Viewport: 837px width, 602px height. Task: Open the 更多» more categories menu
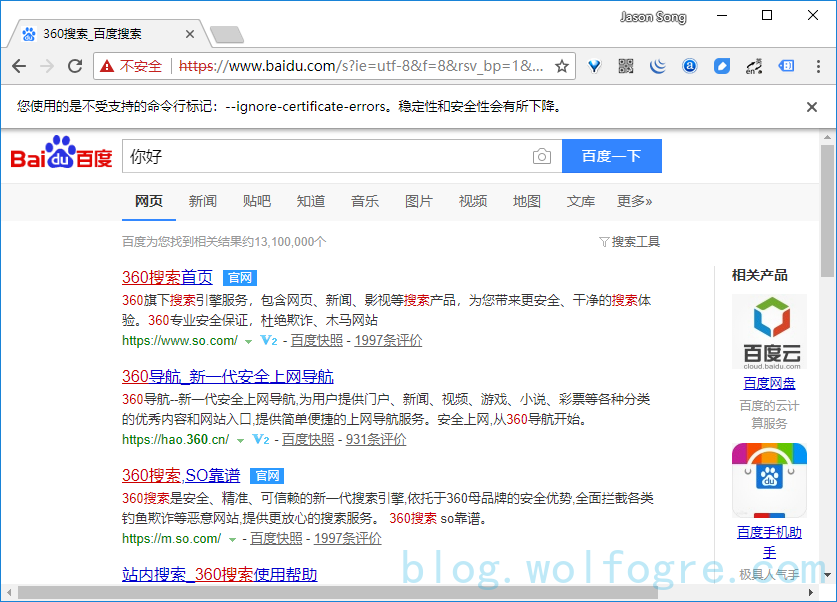point(634,201)
